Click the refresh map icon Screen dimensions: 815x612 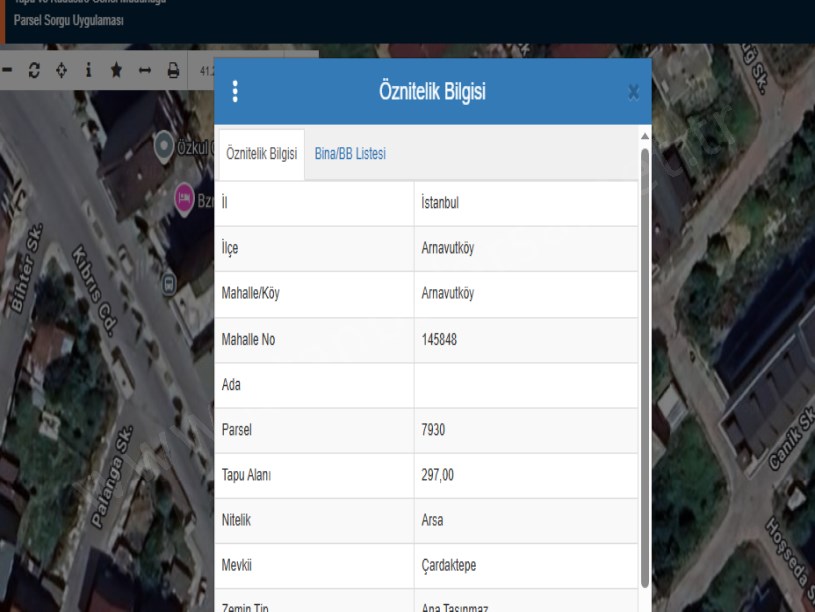click(x=34, y=71)
